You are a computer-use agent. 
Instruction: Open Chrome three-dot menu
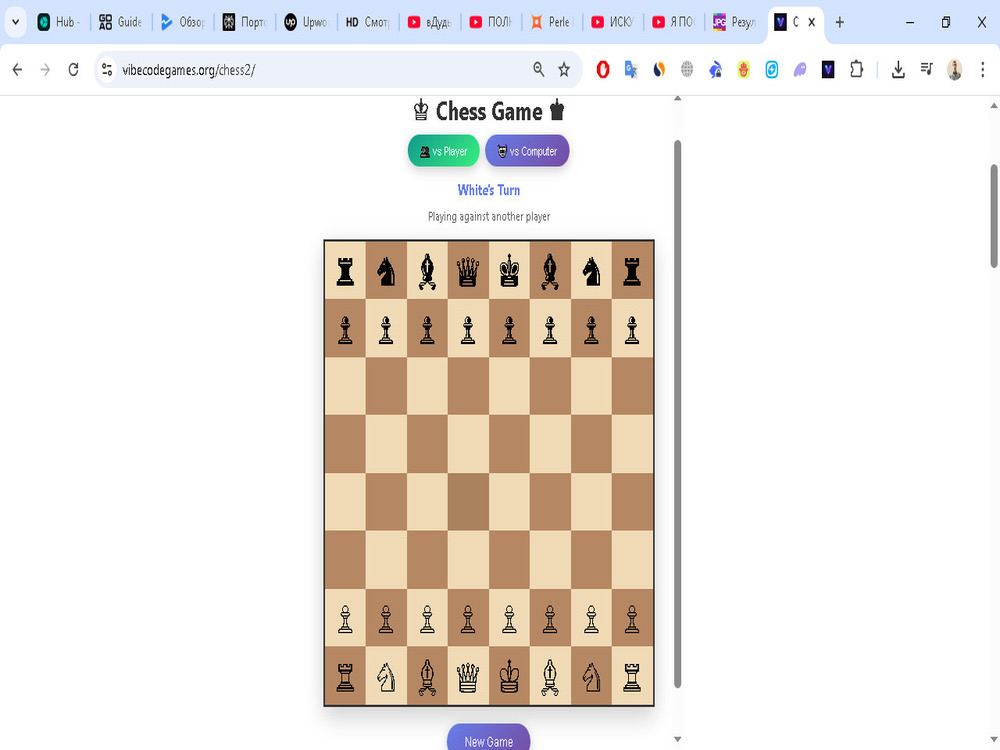point(982,70)
